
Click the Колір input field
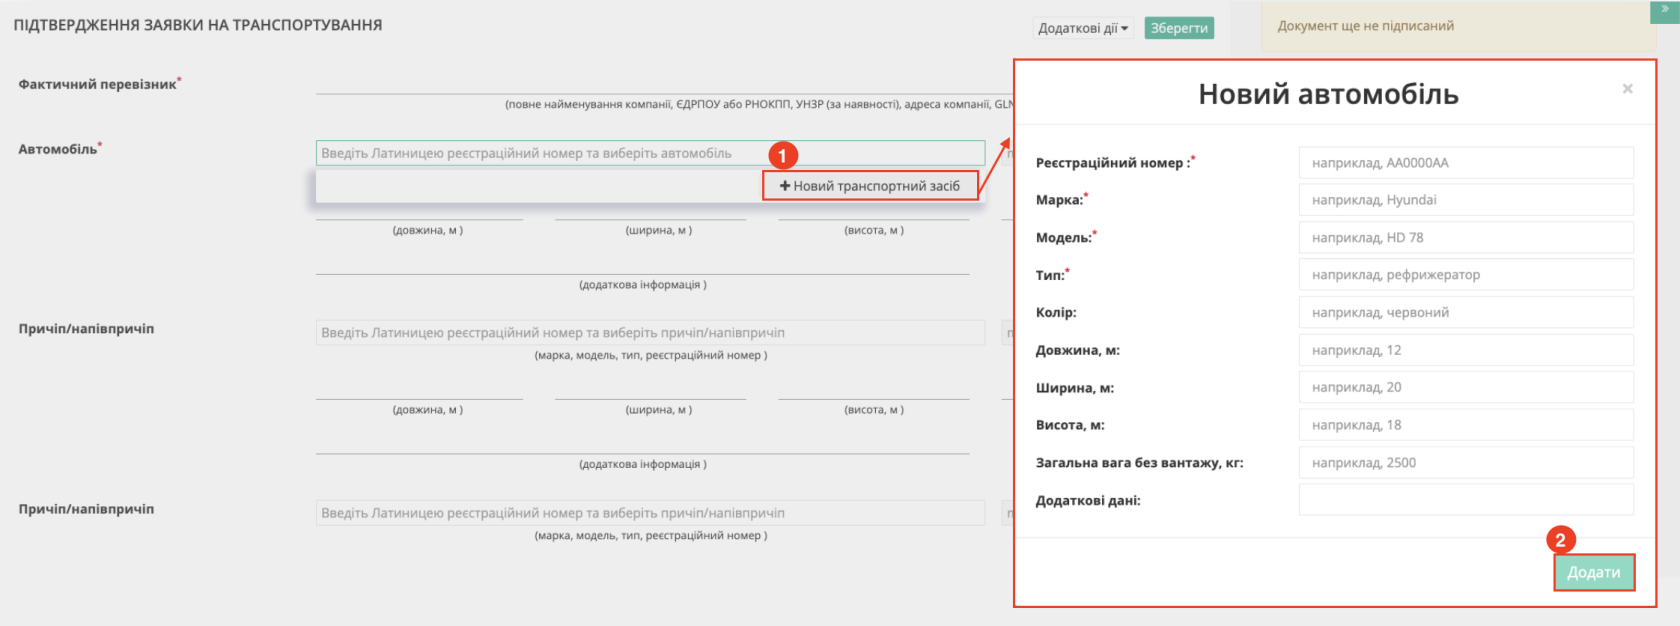point(1465,313)
